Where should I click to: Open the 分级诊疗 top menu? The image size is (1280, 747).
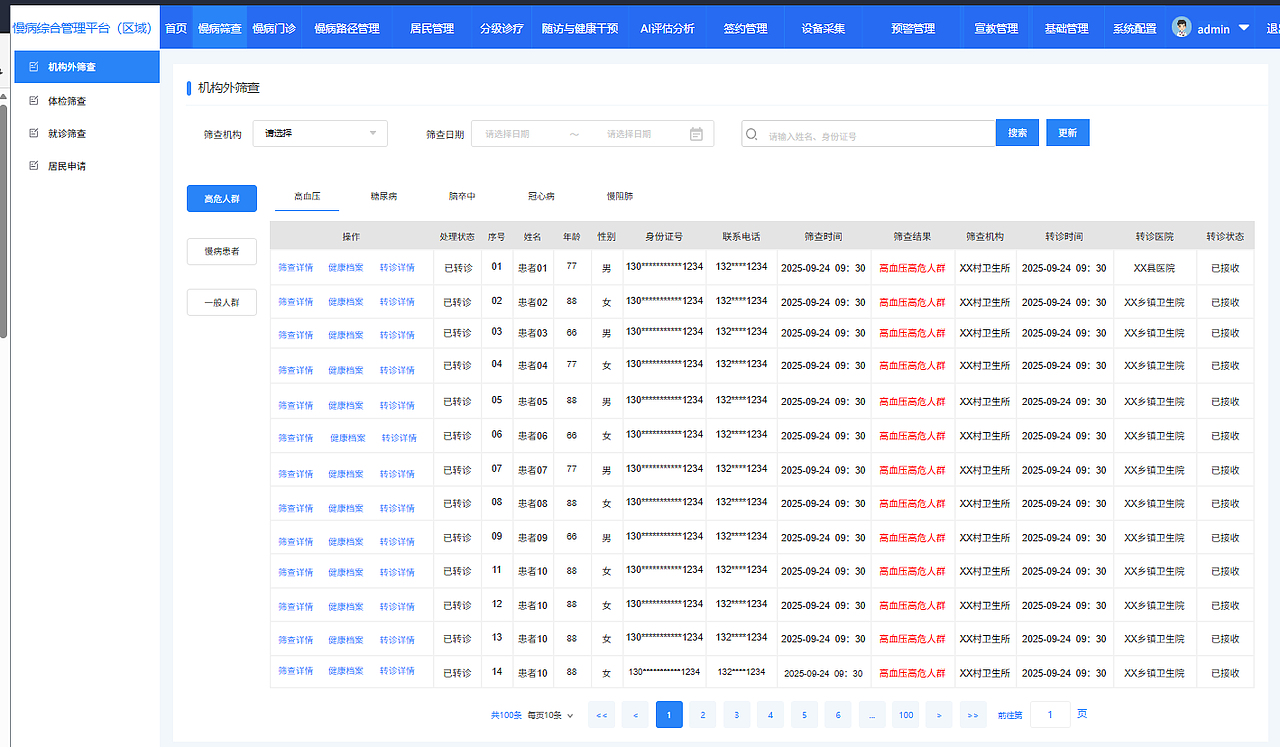501,28
